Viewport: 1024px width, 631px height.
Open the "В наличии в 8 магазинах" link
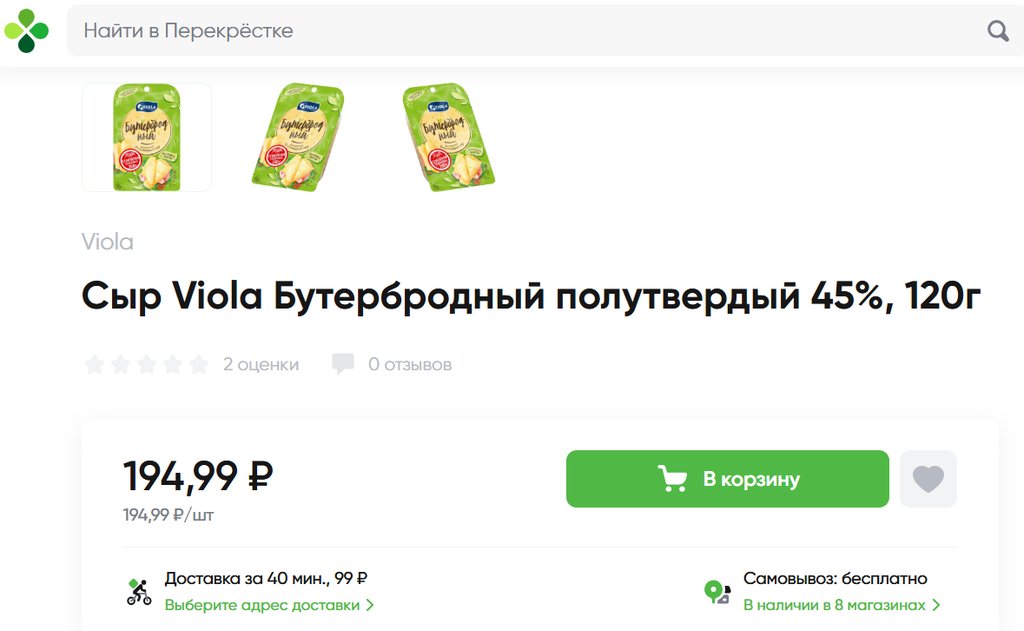pos(834,605)
